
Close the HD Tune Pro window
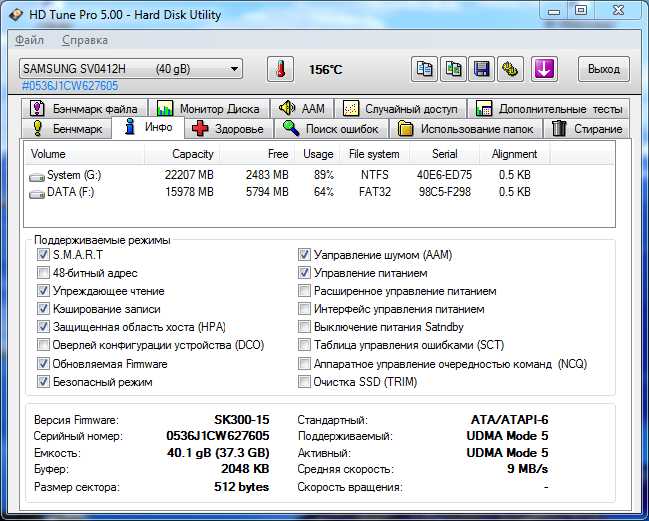point(618,11)
